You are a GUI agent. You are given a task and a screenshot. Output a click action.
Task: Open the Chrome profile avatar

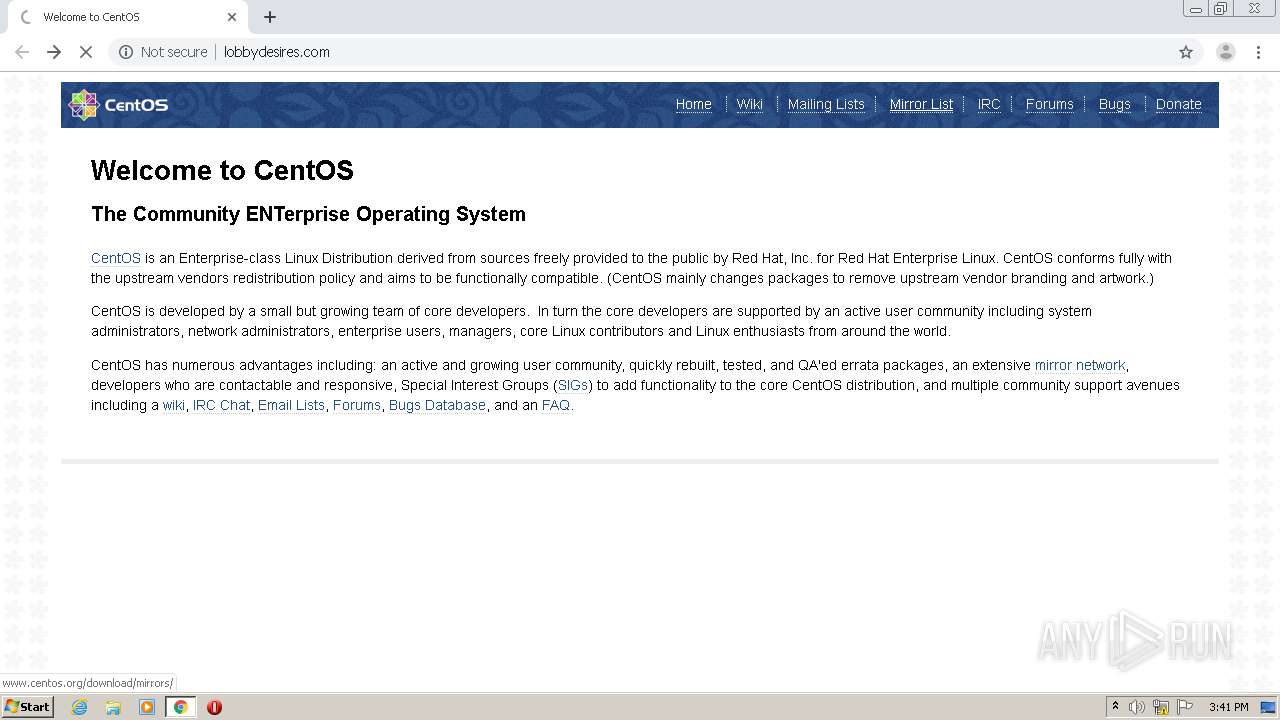coord(1225,52)
